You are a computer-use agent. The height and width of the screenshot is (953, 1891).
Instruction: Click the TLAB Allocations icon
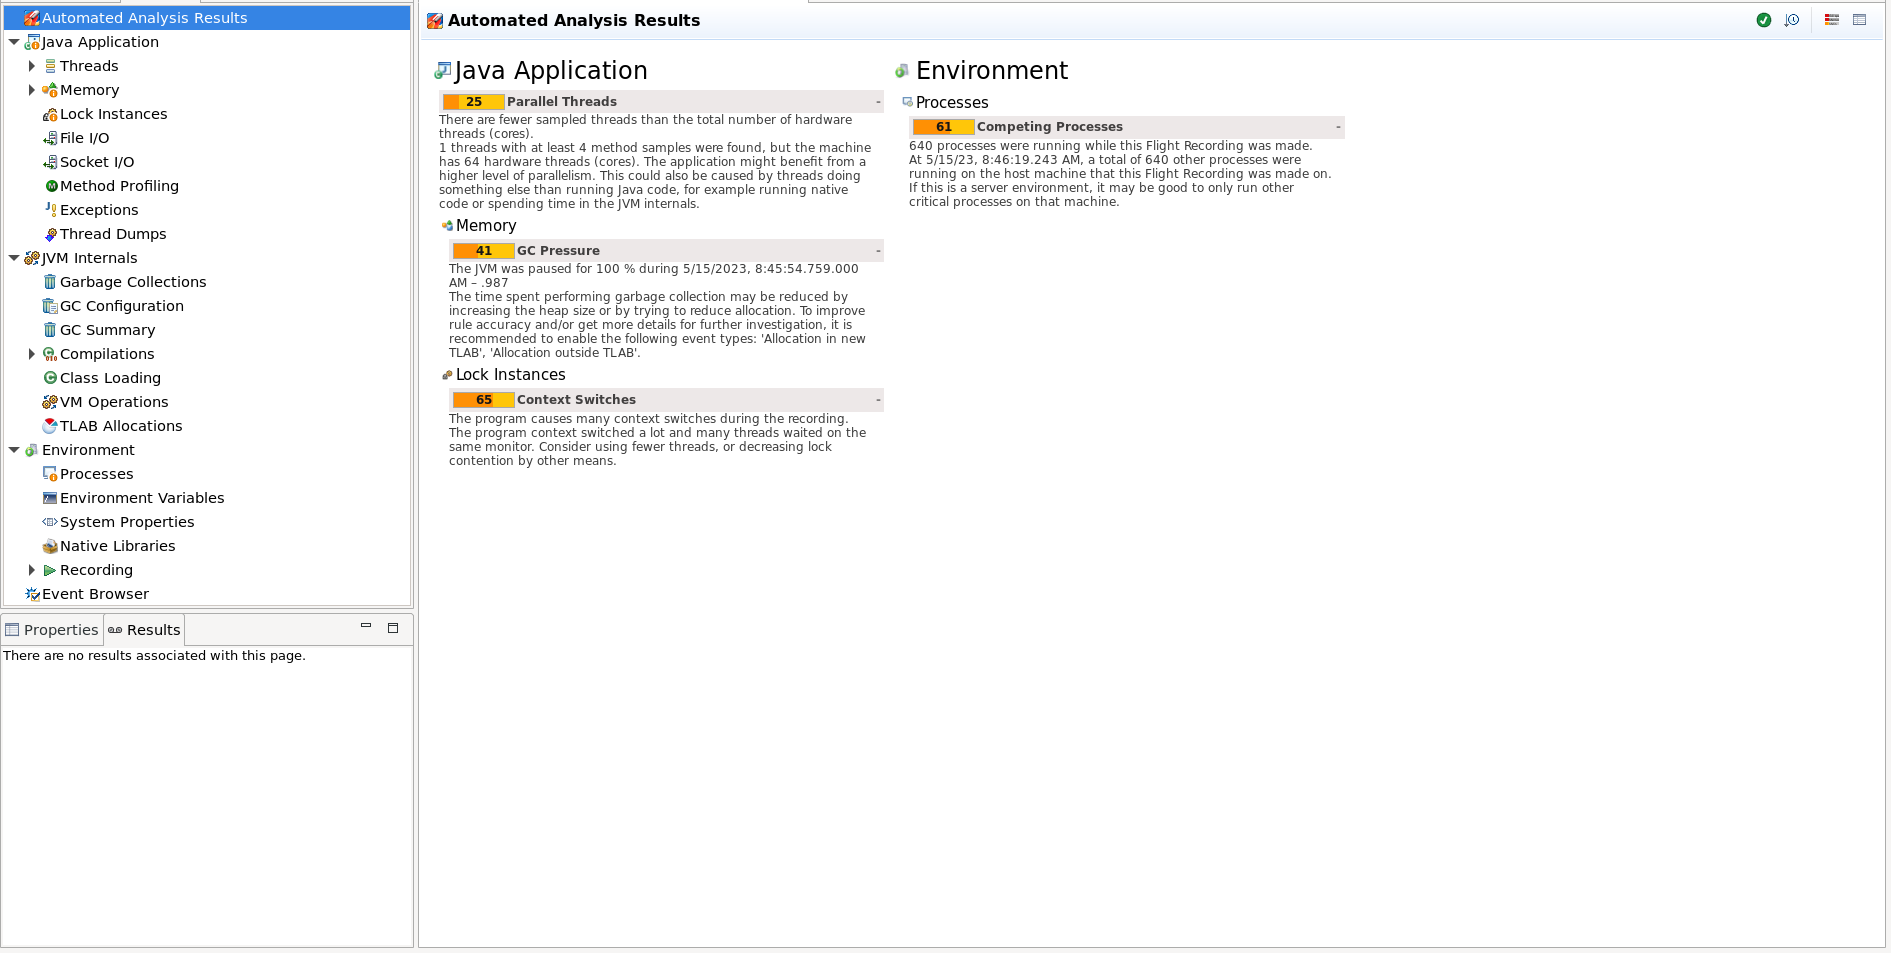coord(50,426)
